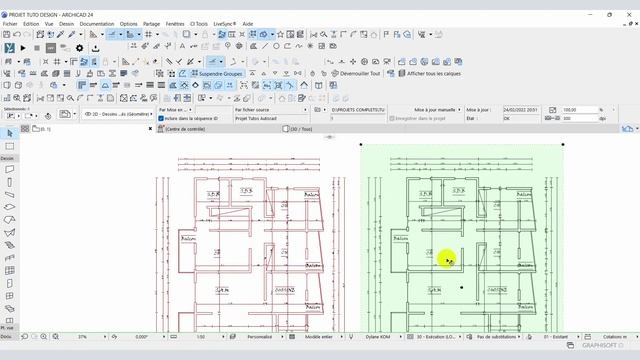Toggle Enregistrer dans le projet checkbox

click(392, 118)
